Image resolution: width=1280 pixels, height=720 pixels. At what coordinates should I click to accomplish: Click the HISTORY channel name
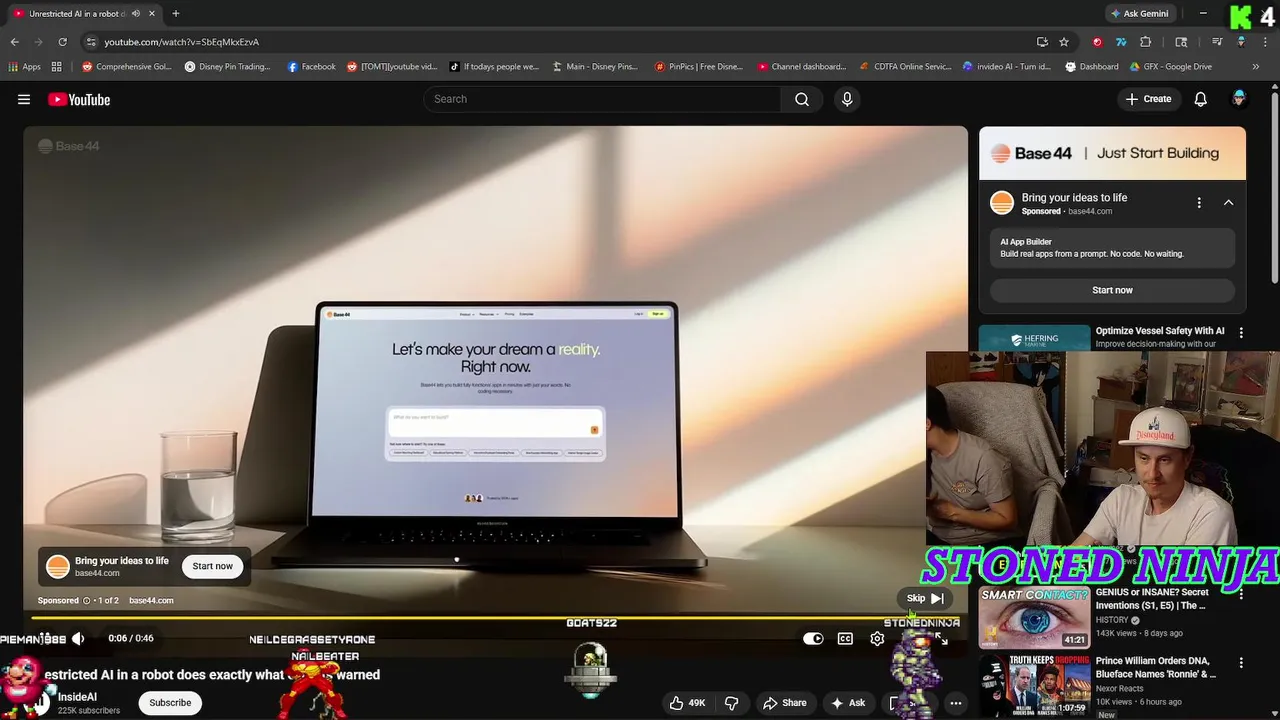(x=1111, y=620)
